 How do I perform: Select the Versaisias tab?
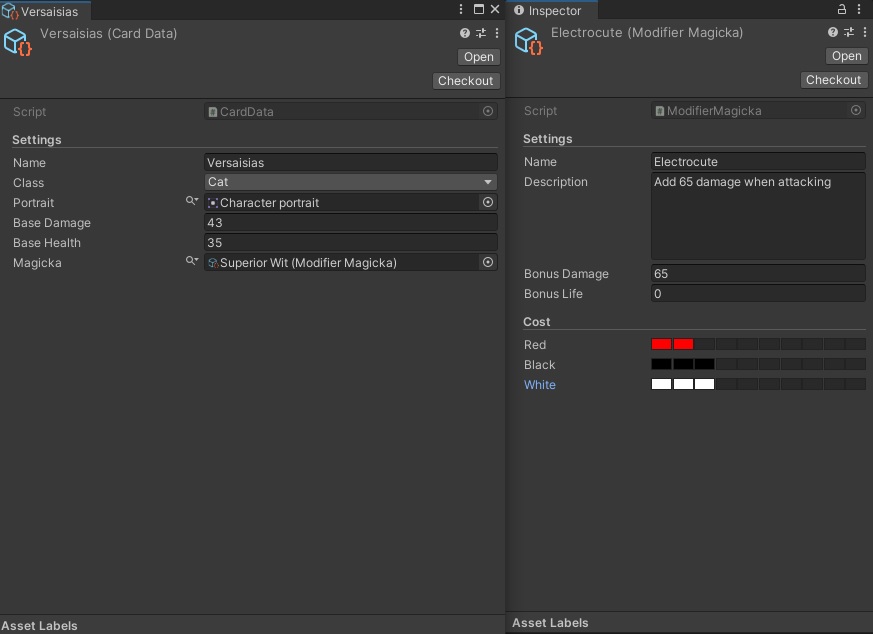[x=46, y=11]
